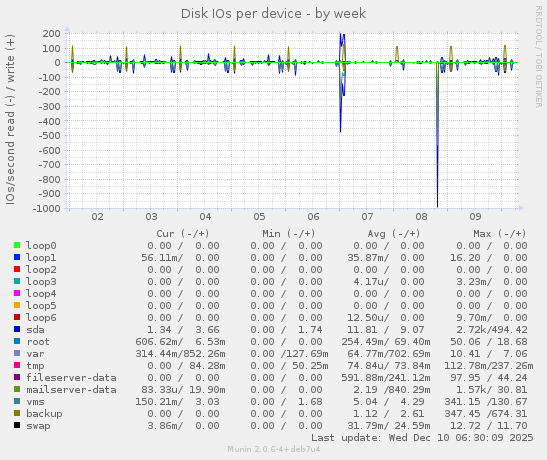Click the red loop2 legend swatch
The image size is (547, 460).
point(17,269)
